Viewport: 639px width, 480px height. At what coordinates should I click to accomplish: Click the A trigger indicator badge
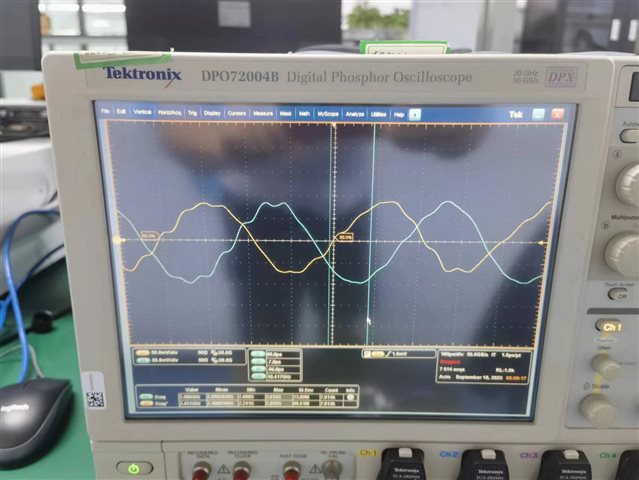click(x=367, y=354)
